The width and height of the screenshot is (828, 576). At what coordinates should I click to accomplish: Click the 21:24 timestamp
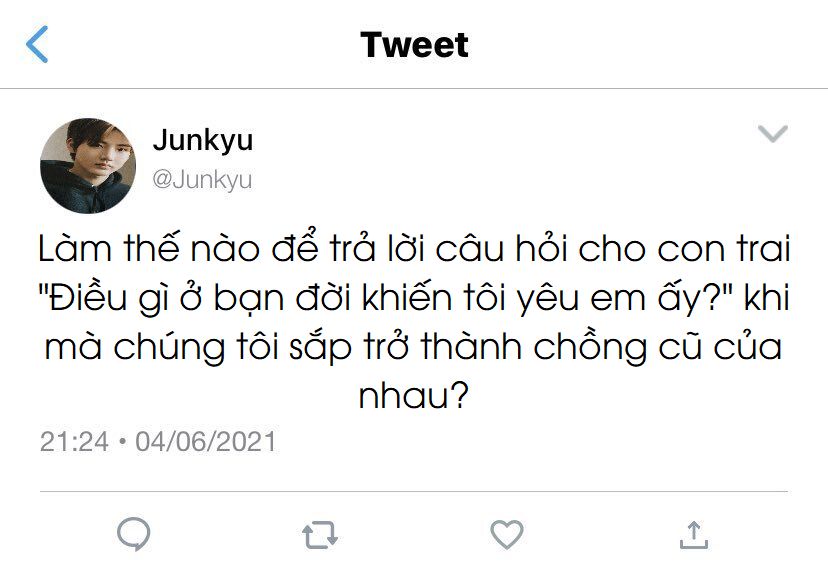[73, 441]
